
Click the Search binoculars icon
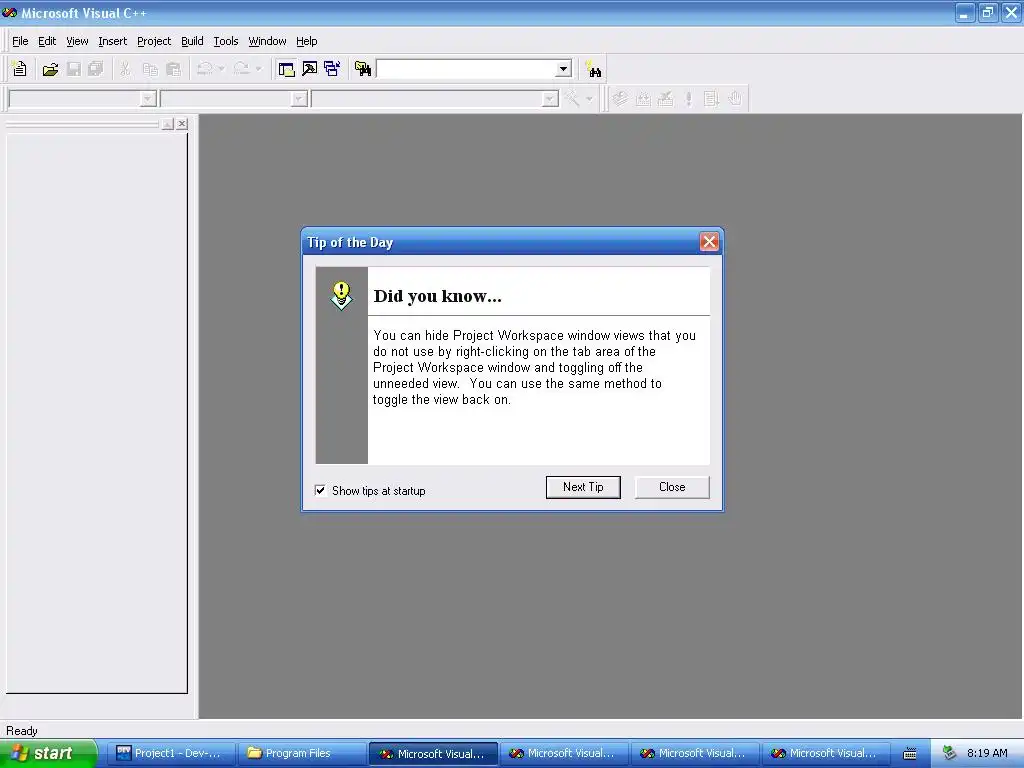coord(593,69)
